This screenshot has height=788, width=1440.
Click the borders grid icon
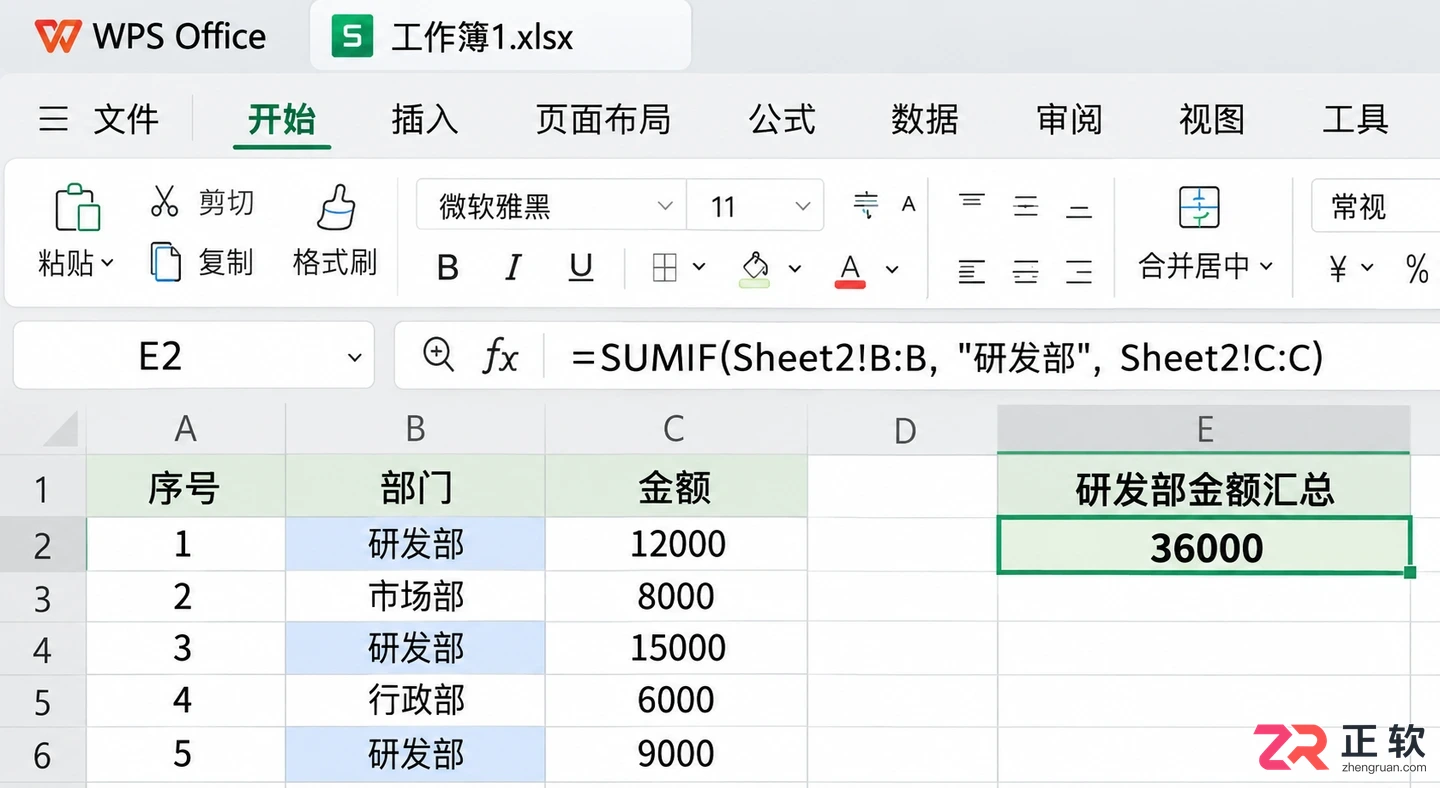tap(664, 267)
